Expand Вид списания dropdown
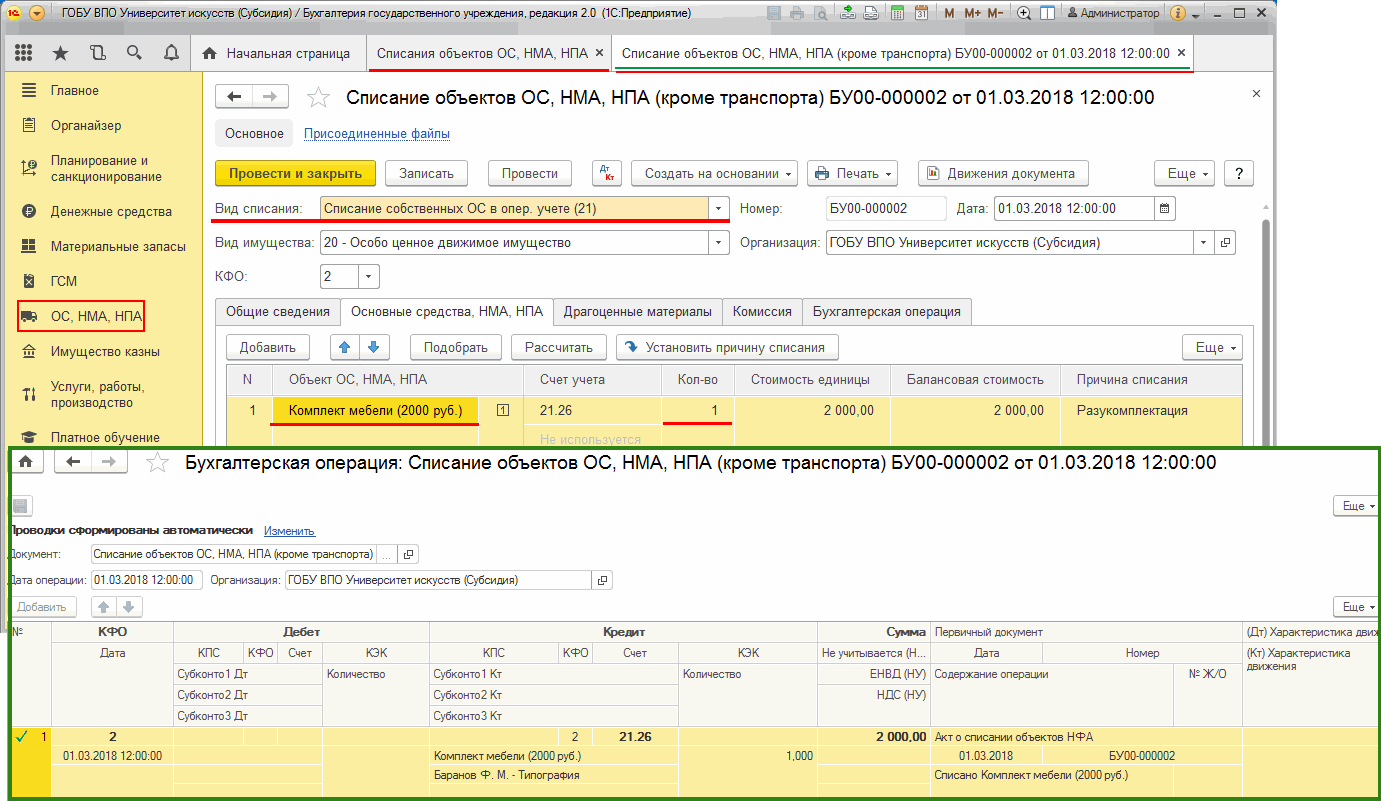Screen dimensions: 1381x801 point(719,209)
